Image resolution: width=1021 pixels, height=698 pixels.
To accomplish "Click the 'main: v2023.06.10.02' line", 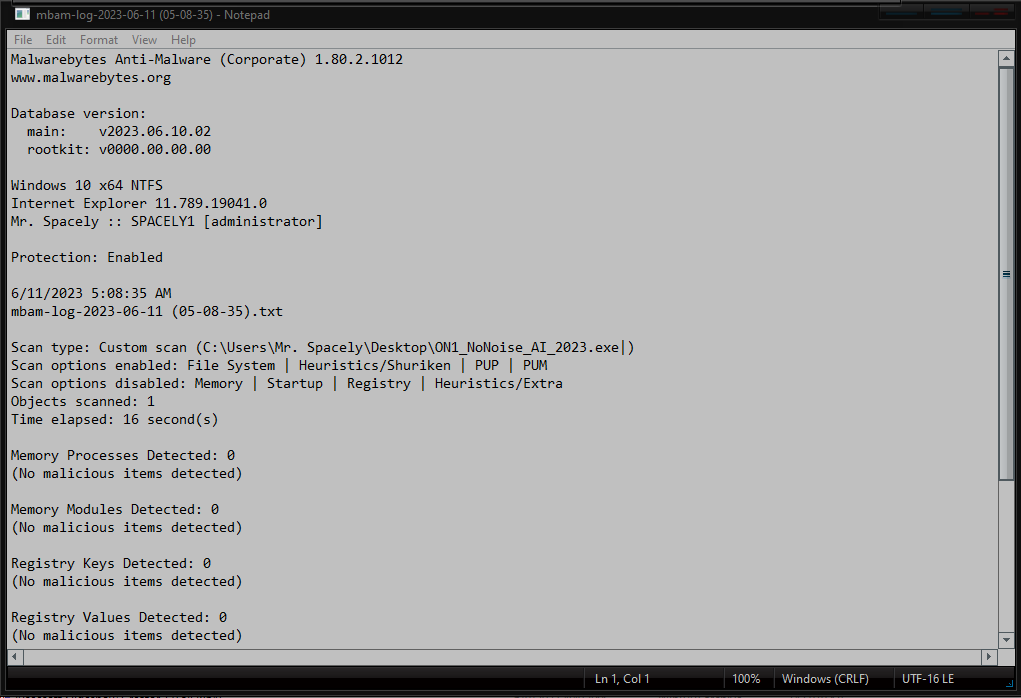I will [119, 132].
